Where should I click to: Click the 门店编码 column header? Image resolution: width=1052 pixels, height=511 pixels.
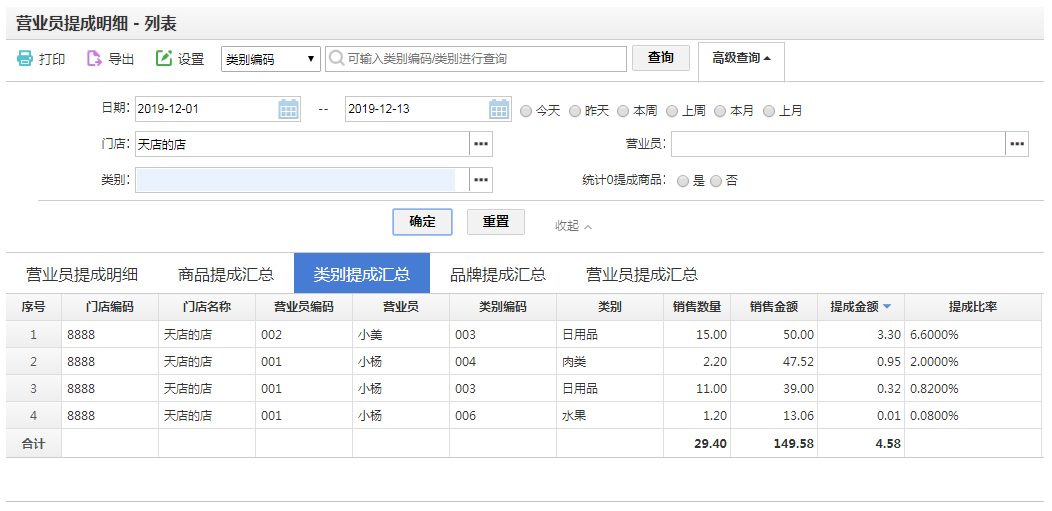click(x=110, y=307)
